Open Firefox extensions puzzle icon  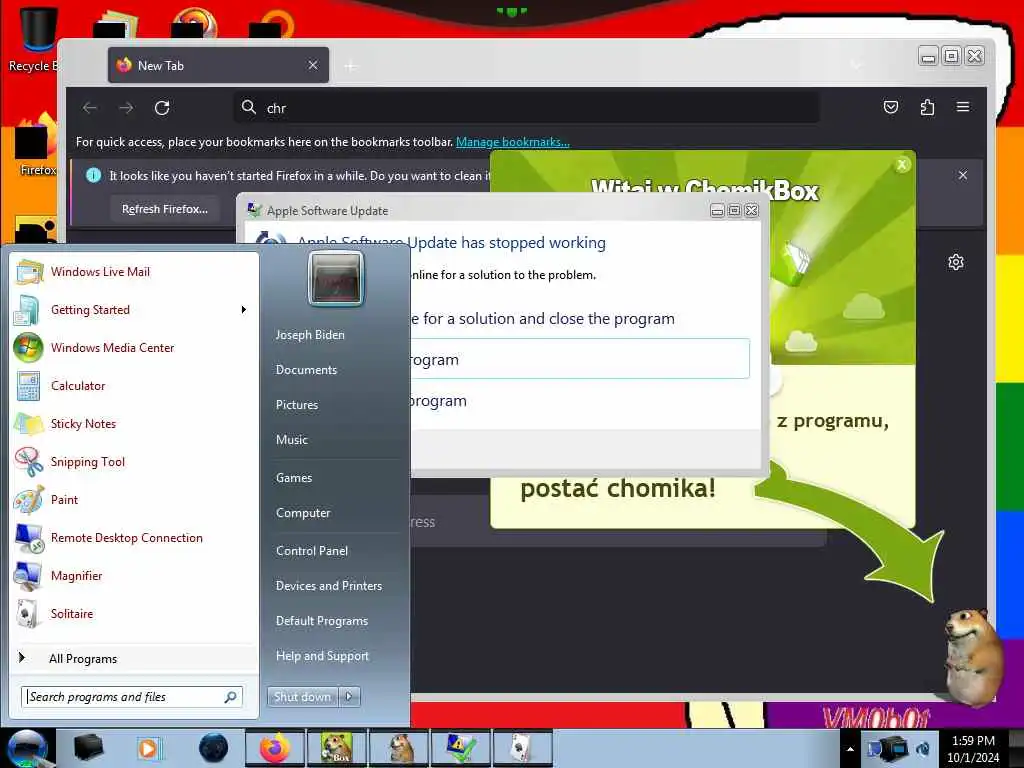tap(927, 107)
